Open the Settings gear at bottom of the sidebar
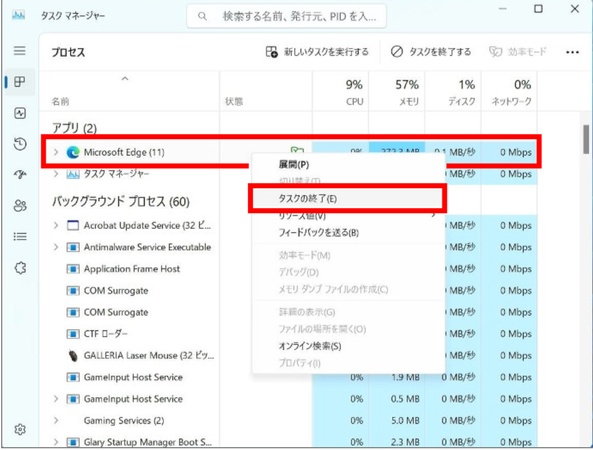The height and width of the screenshot is (450, 593). (20, 430)
